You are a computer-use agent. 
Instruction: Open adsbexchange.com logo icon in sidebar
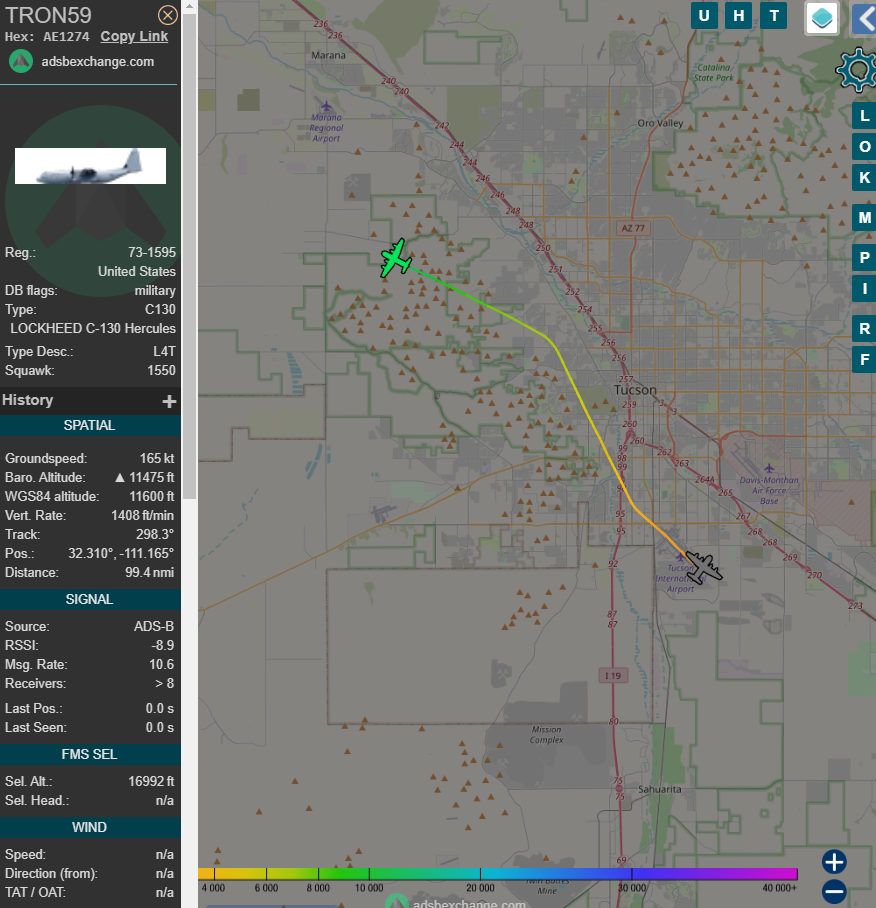[21, 61]
